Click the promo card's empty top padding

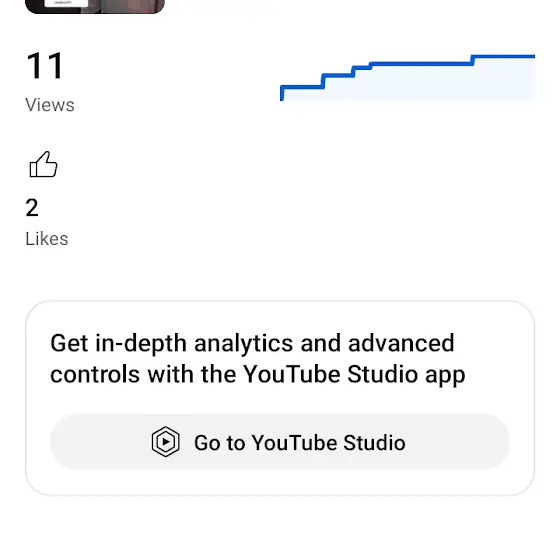[280, 316]
